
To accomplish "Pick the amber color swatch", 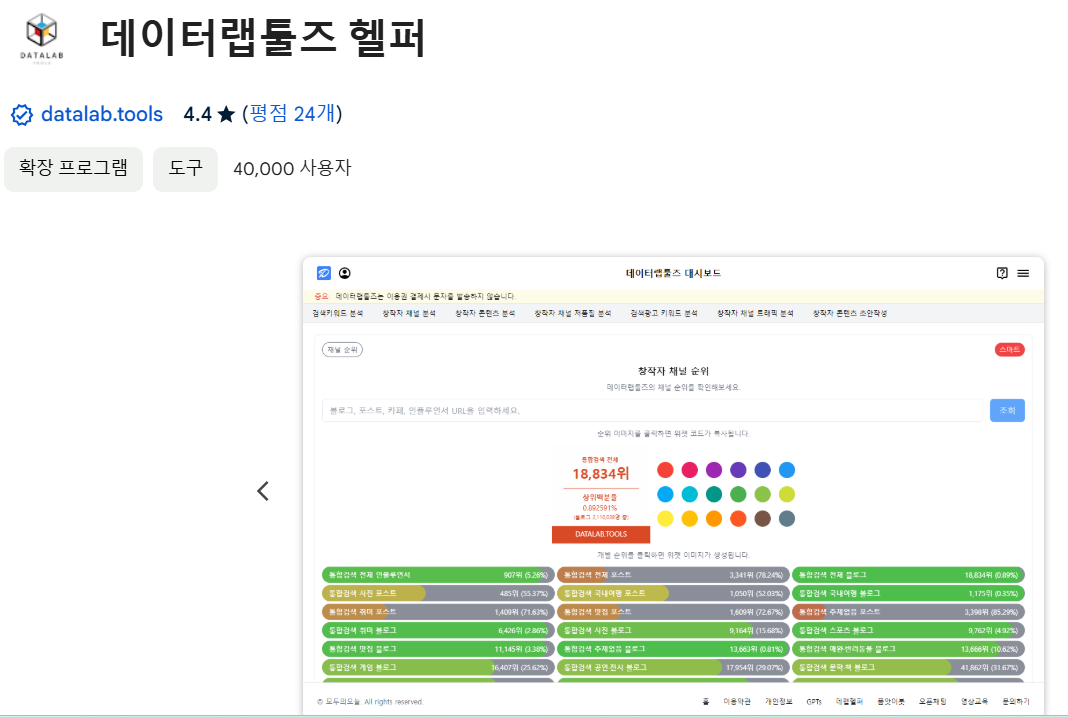I will coord(689,519).
